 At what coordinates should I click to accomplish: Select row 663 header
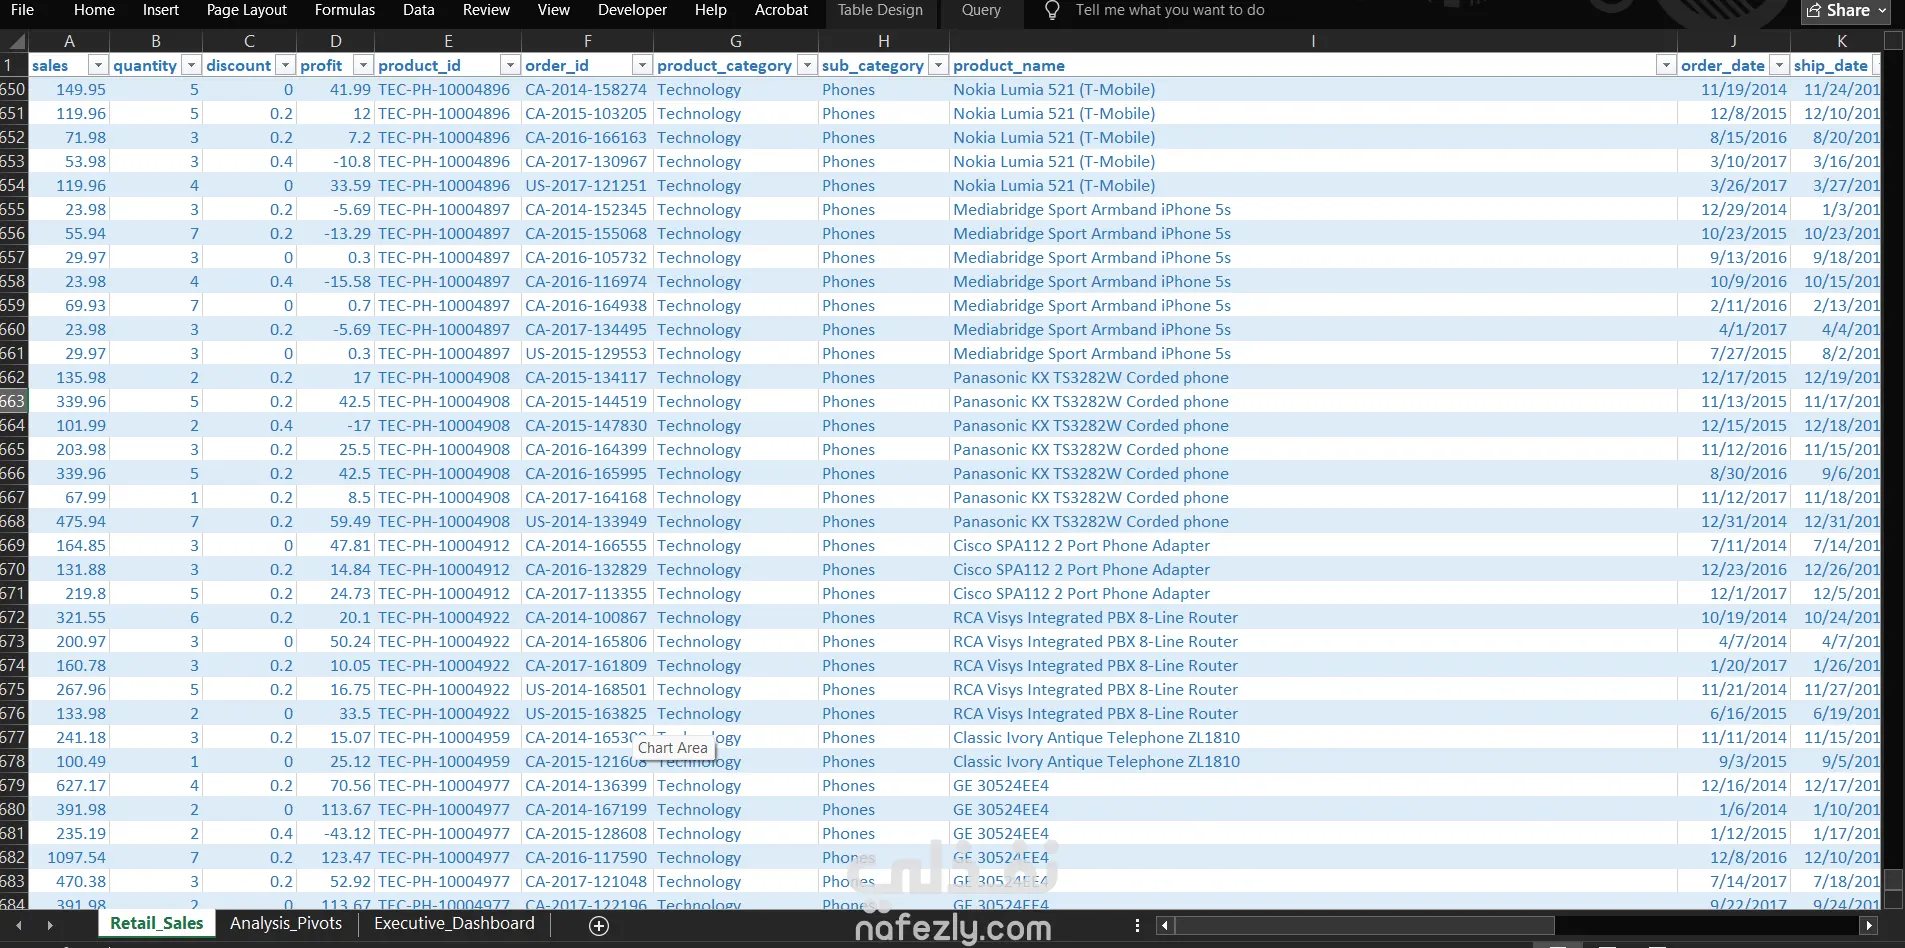click(x=13, y=401)
